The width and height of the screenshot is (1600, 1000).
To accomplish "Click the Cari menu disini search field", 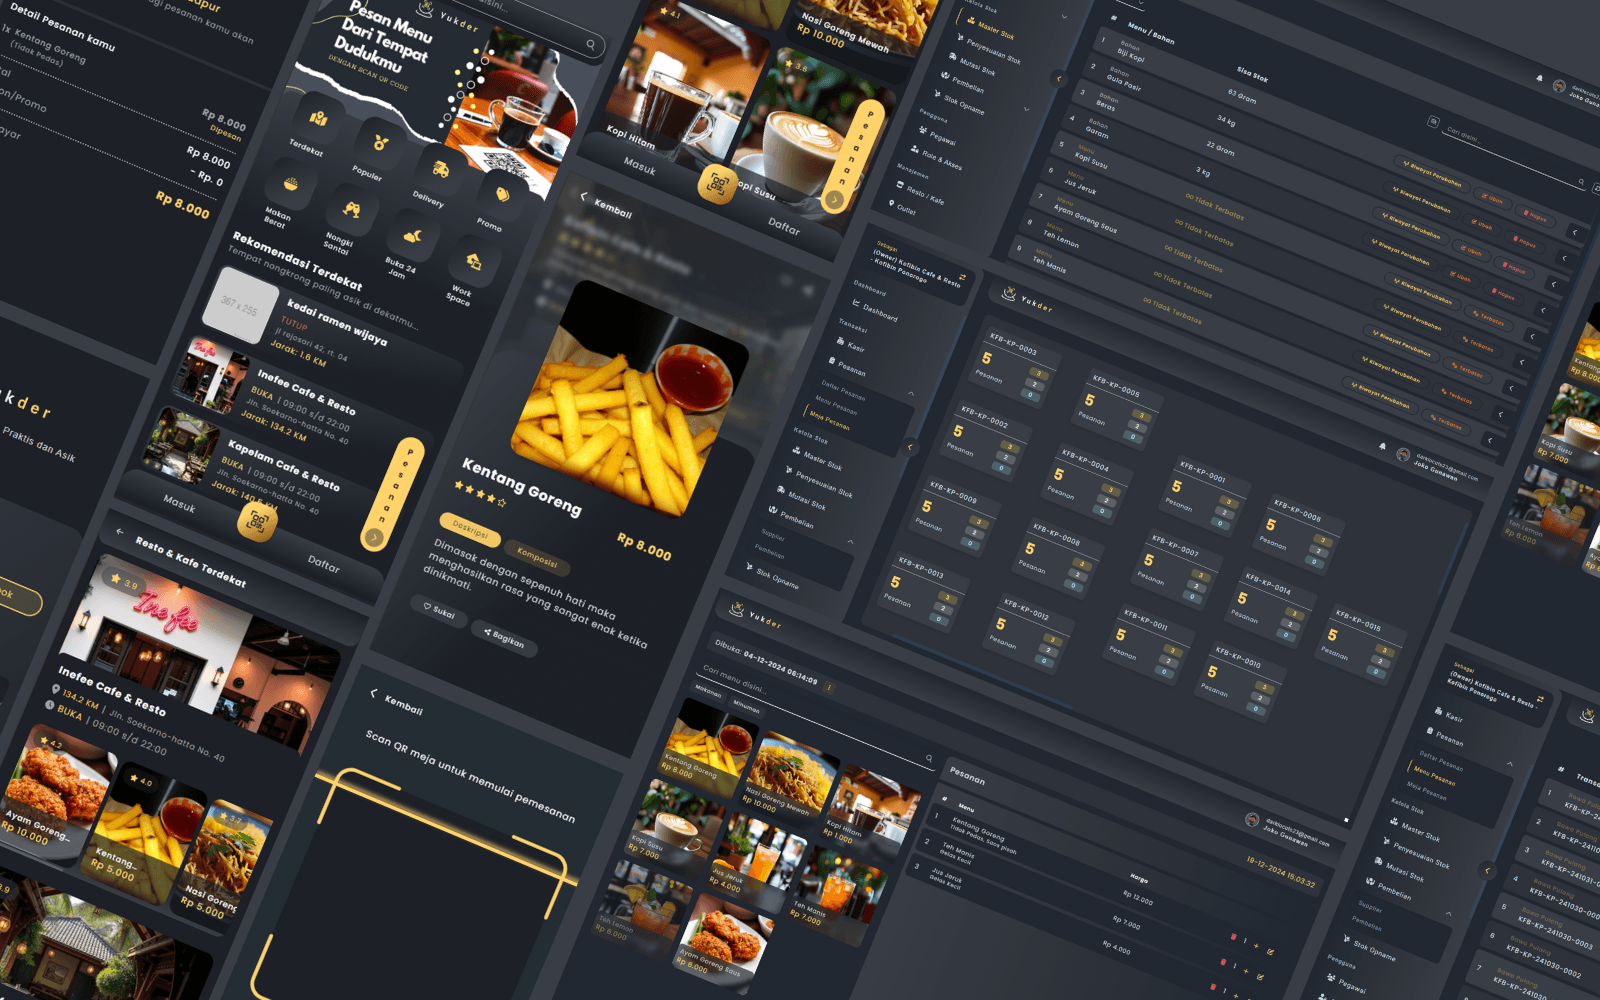I will pos(816,720).
